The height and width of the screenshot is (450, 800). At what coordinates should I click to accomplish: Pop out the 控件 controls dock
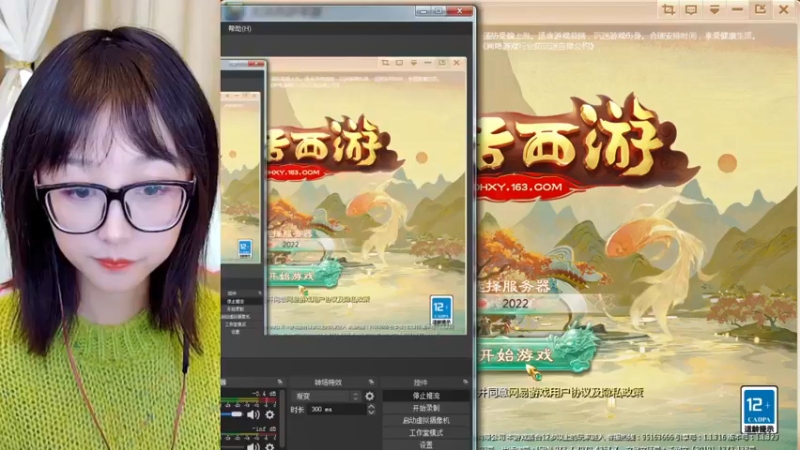pyautogui.click(x=465, y=382)
